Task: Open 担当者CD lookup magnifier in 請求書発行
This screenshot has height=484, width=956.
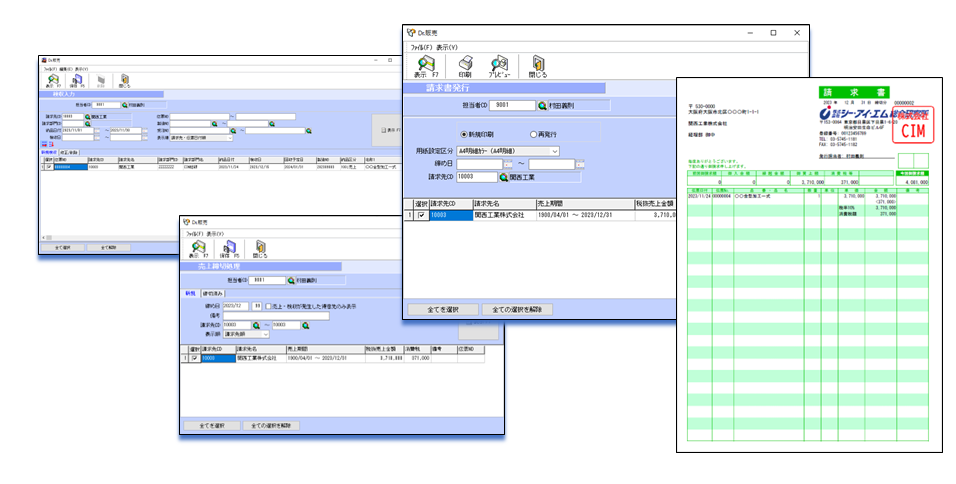Action: (542, 106)
